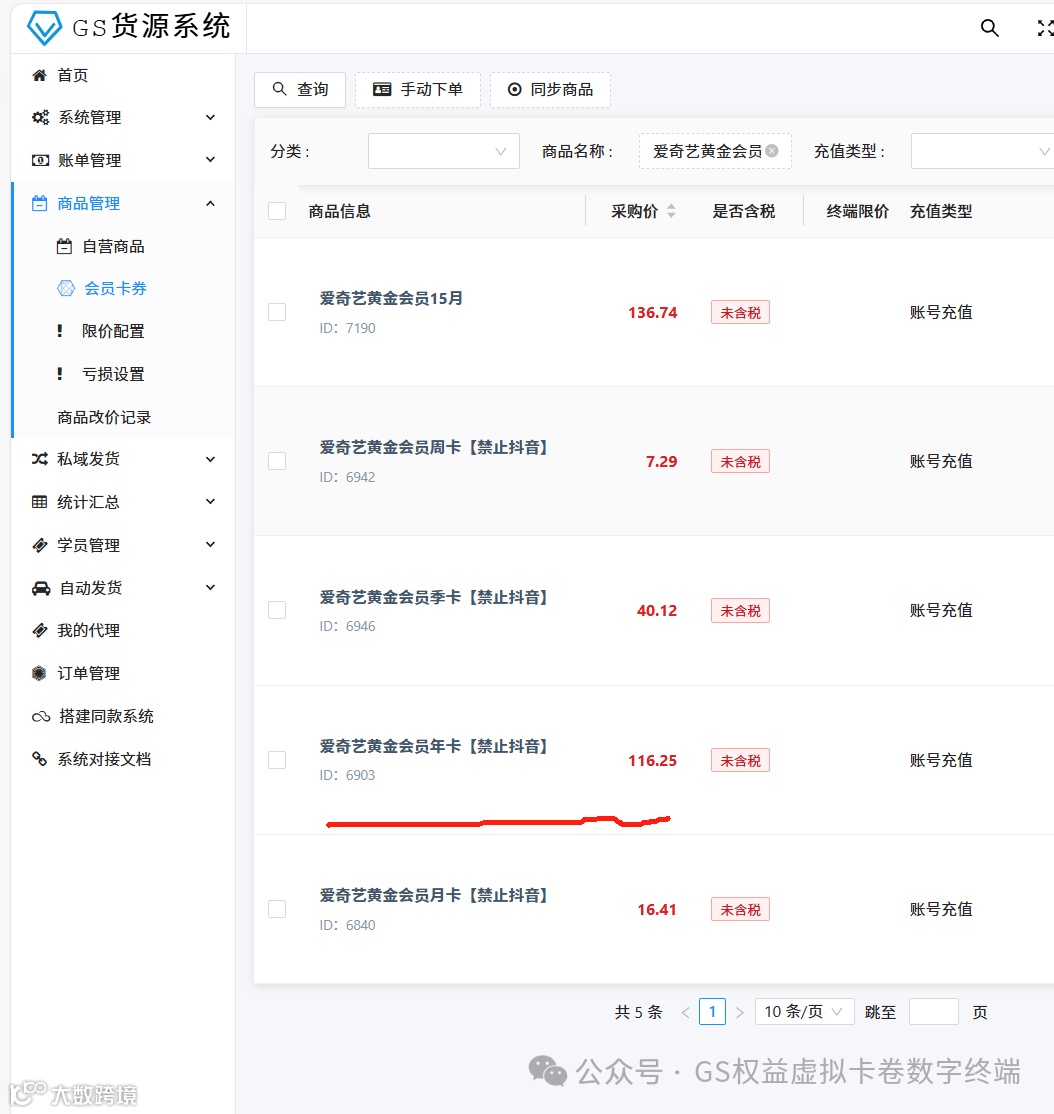Click the 商品管理 calendar icon
1054x1114 pixels.
point(40,203)
